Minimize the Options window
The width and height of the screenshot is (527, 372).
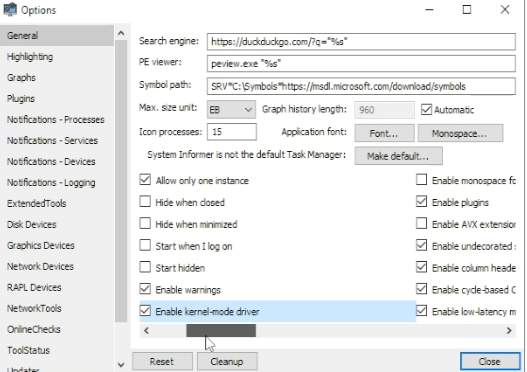[x=429, y=9]
